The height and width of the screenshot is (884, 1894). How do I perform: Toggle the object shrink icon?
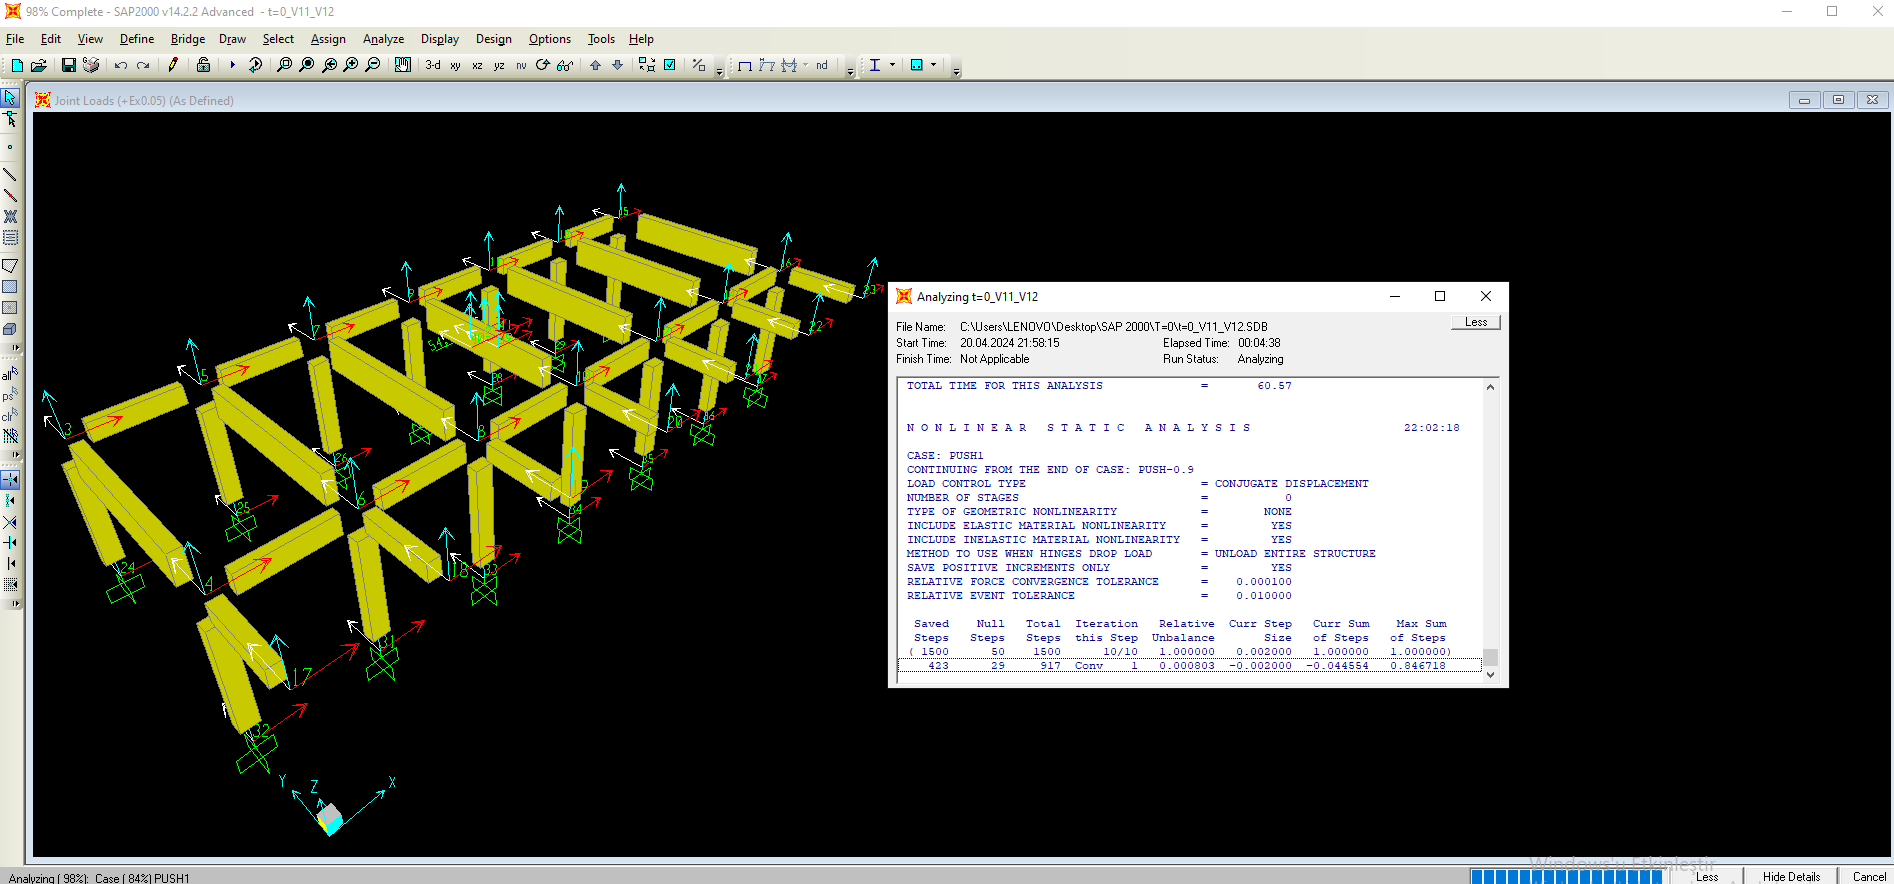(x=647, y=65)
